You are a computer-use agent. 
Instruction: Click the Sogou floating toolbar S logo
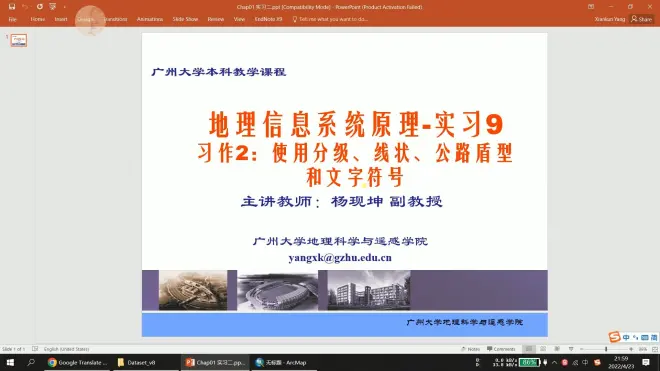pos(615,337)
